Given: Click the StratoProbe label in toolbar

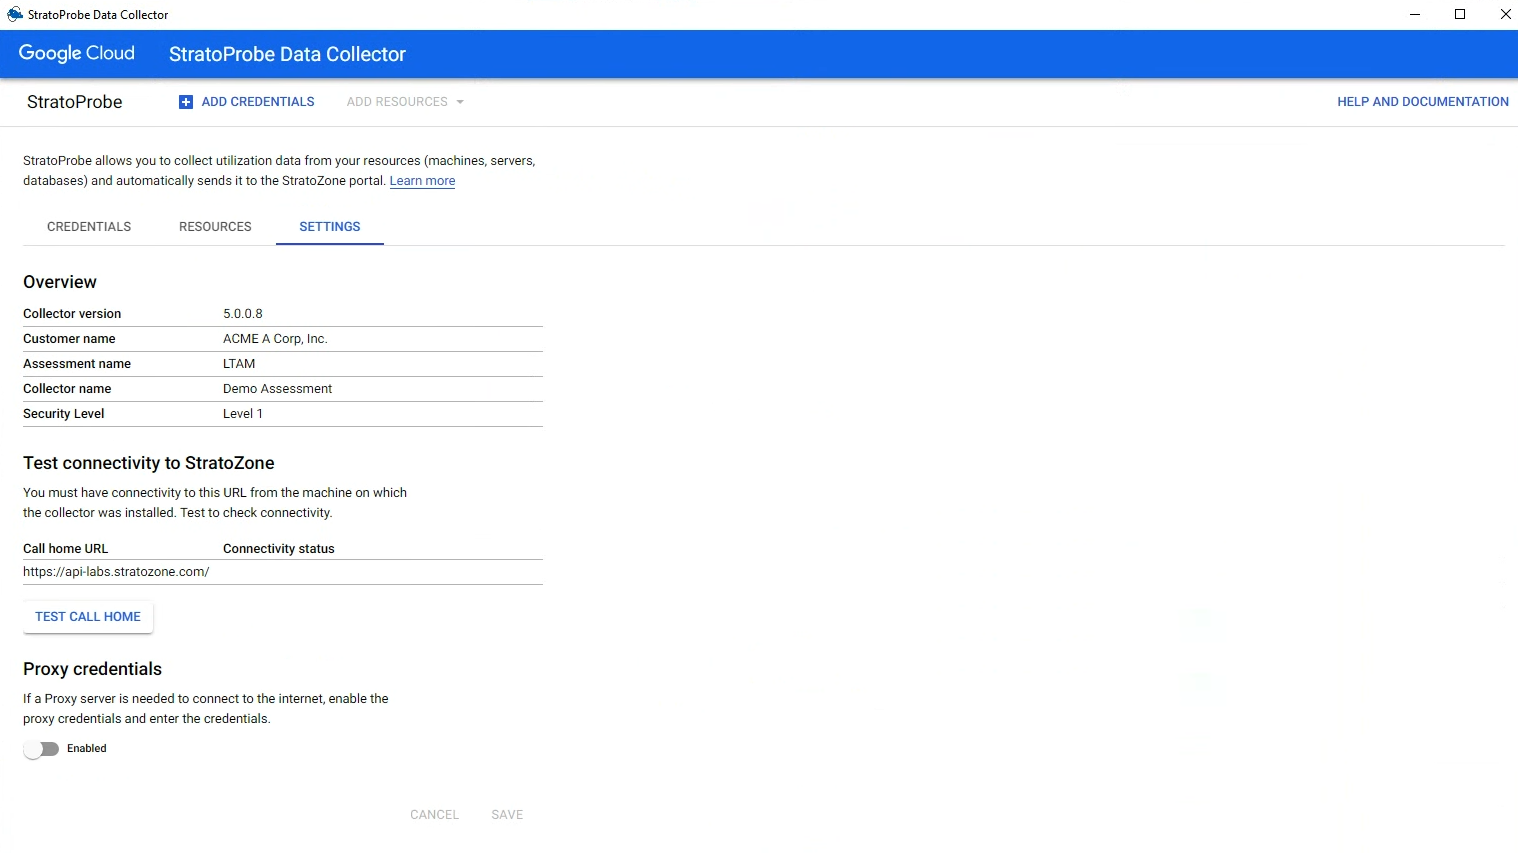Looking at the screenshot, I should (75, 102).
